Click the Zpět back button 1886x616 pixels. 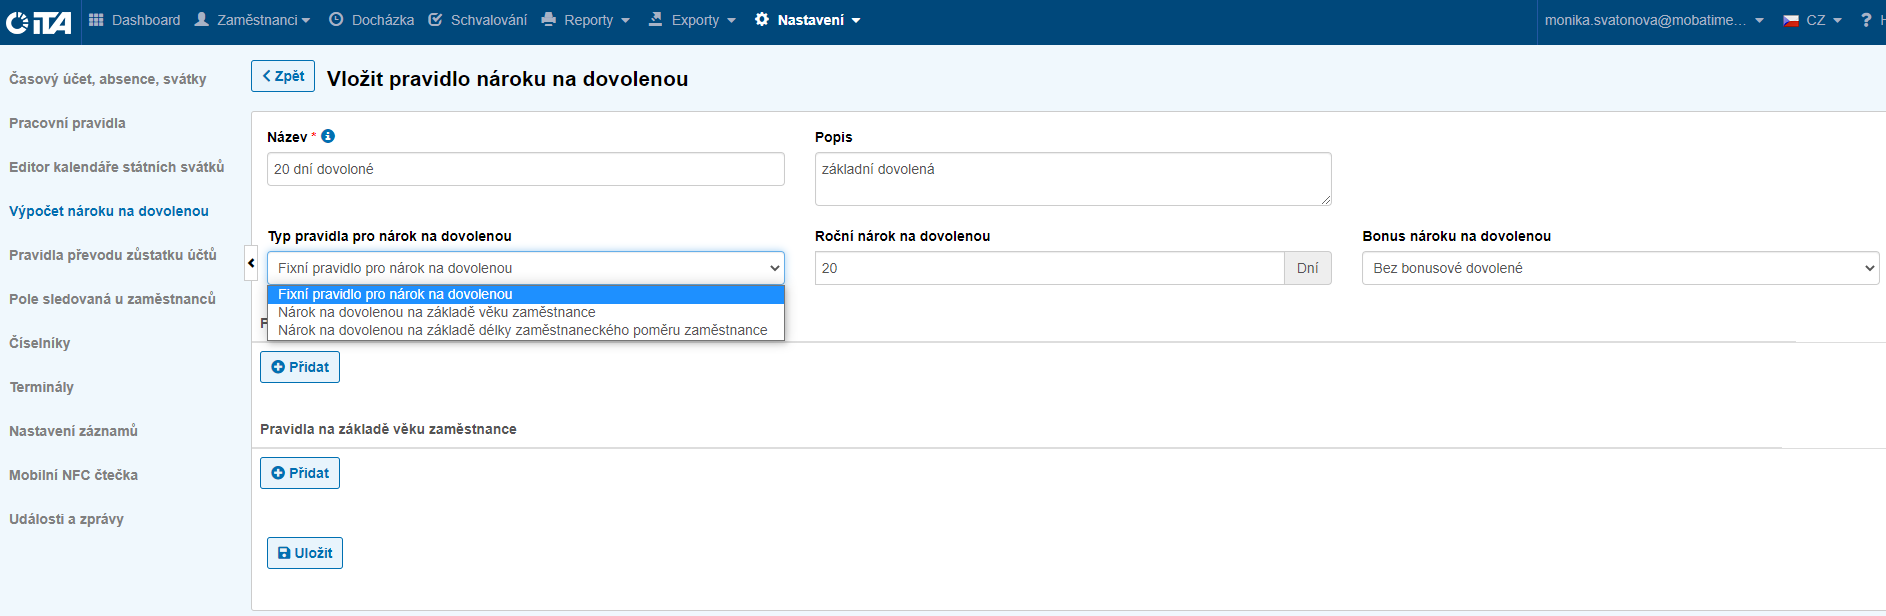[x=283, y=76]
